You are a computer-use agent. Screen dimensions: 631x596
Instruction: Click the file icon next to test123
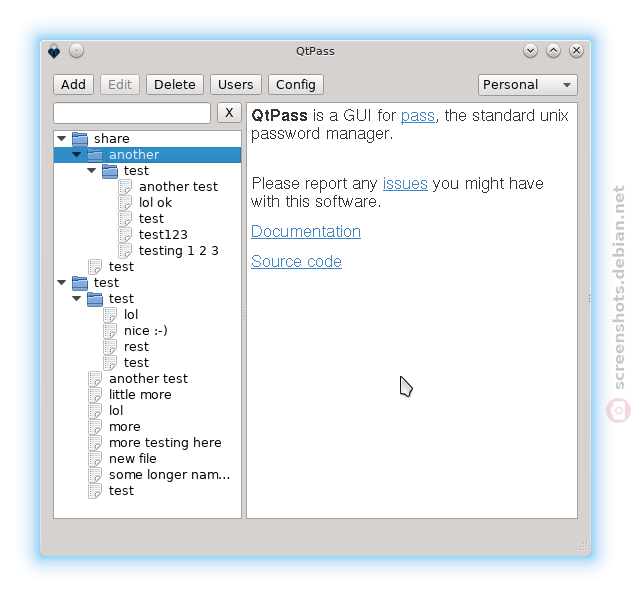(125, 235)
